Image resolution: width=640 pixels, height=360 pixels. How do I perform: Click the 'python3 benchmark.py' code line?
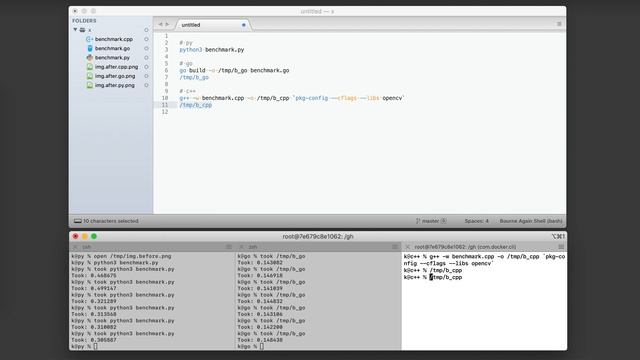[x=211, y=50]
